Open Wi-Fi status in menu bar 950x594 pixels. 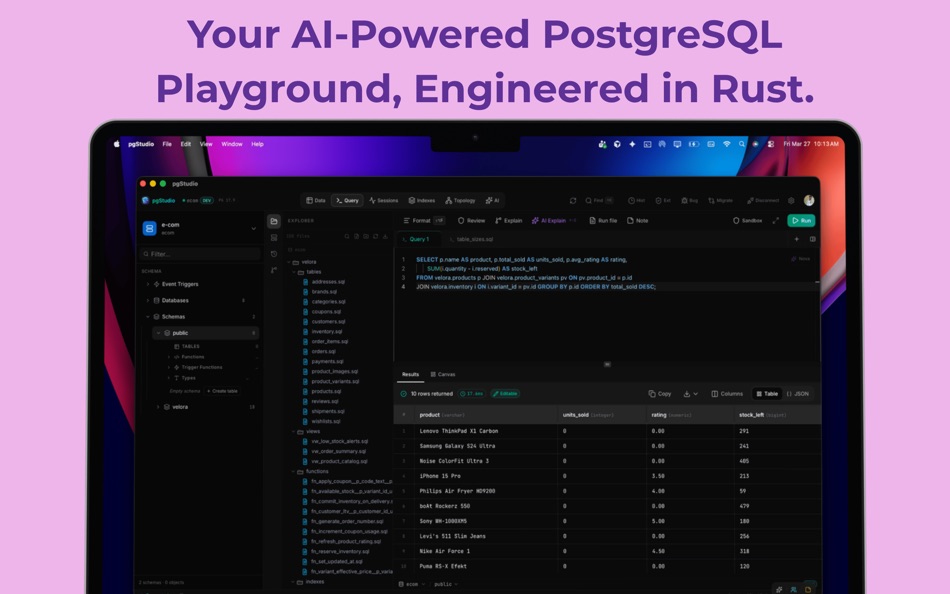click(726, 144)
